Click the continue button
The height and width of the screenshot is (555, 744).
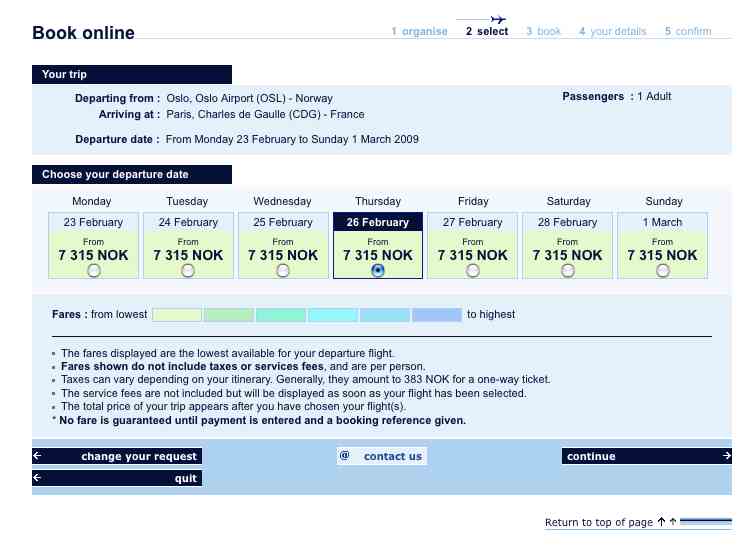coord(647,456)
